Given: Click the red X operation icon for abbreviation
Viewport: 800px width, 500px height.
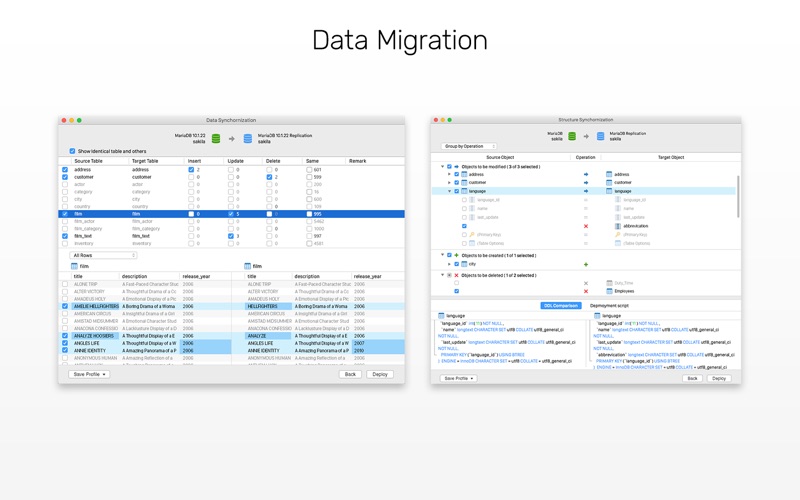Looking at the screenshot, I should pyautogui.click(x=586, y=226).
